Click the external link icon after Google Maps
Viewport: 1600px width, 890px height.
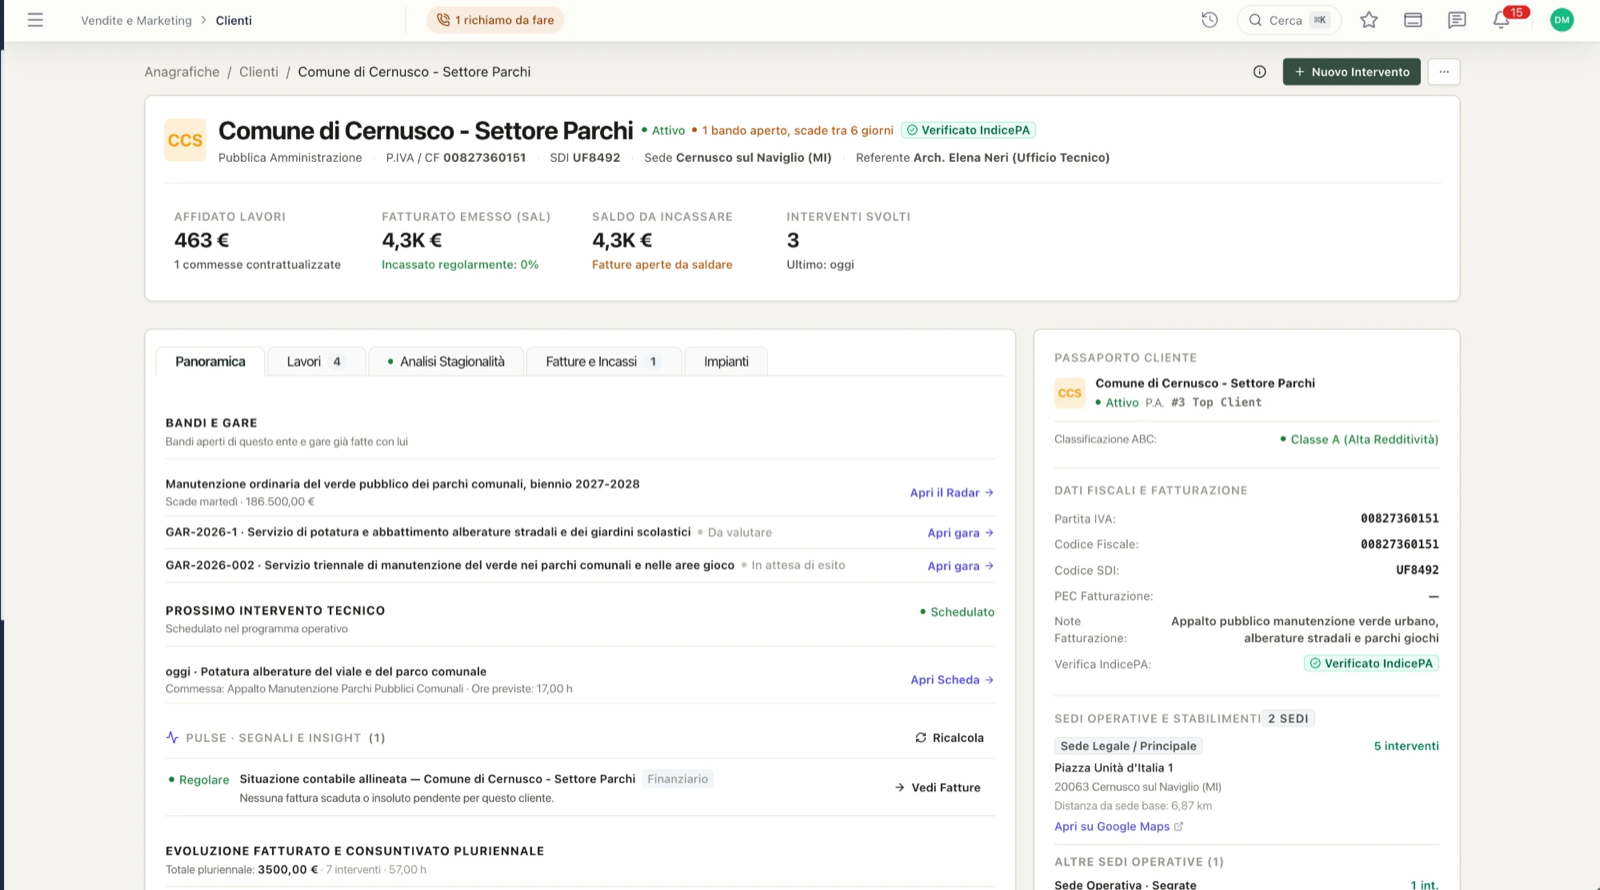pyautogui.click(x=1179, y=827)
